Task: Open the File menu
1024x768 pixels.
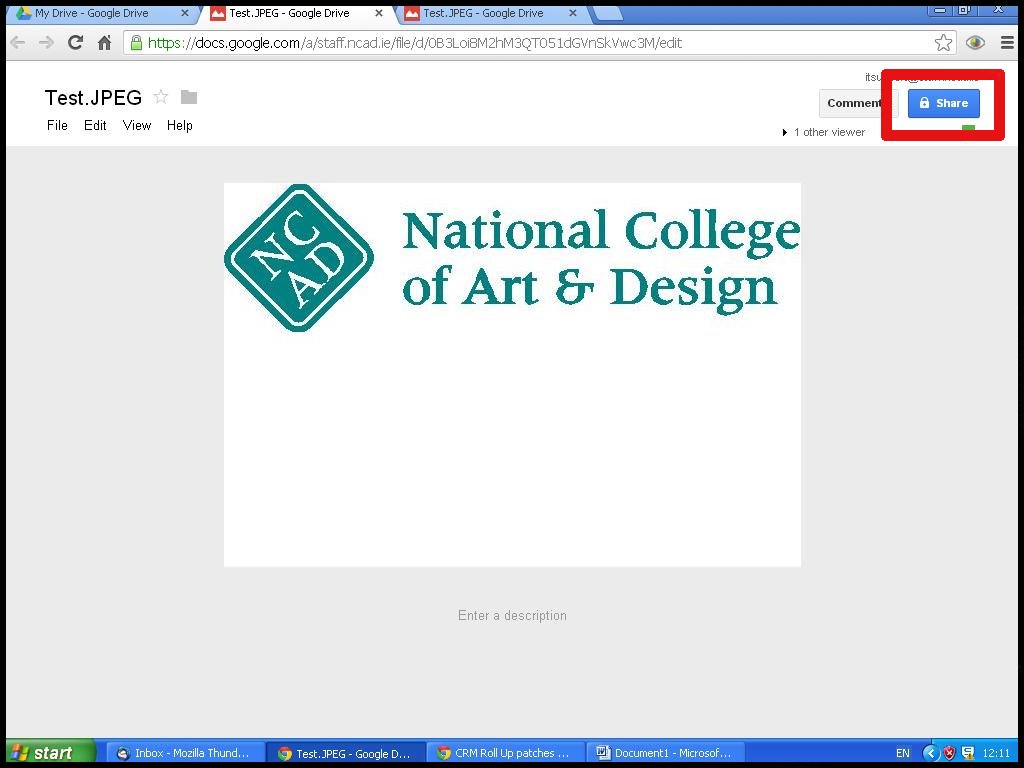Action: click(57, 125)
